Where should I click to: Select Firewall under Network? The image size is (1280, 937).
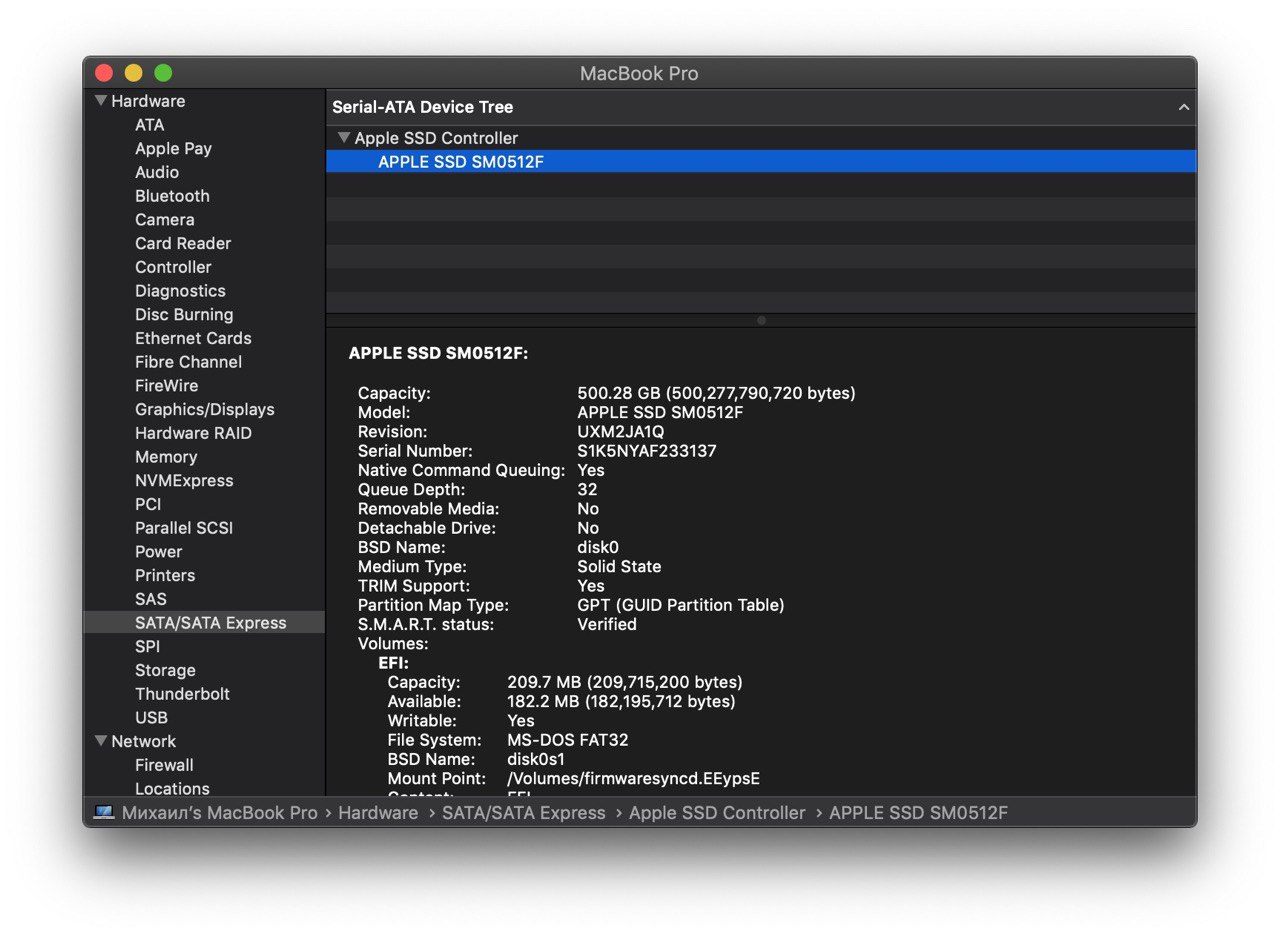(x=164, y=765)
